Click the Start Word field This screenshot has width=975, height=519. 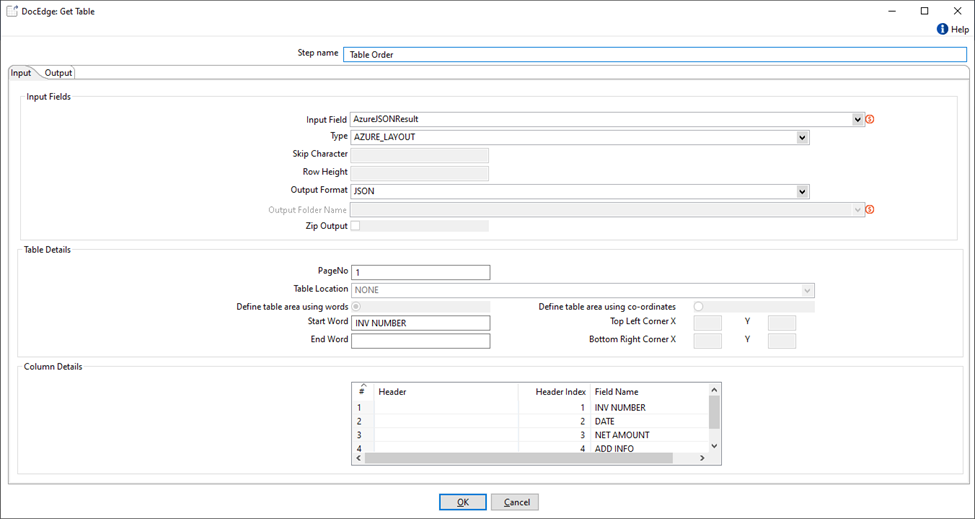(x=421, y=323)
